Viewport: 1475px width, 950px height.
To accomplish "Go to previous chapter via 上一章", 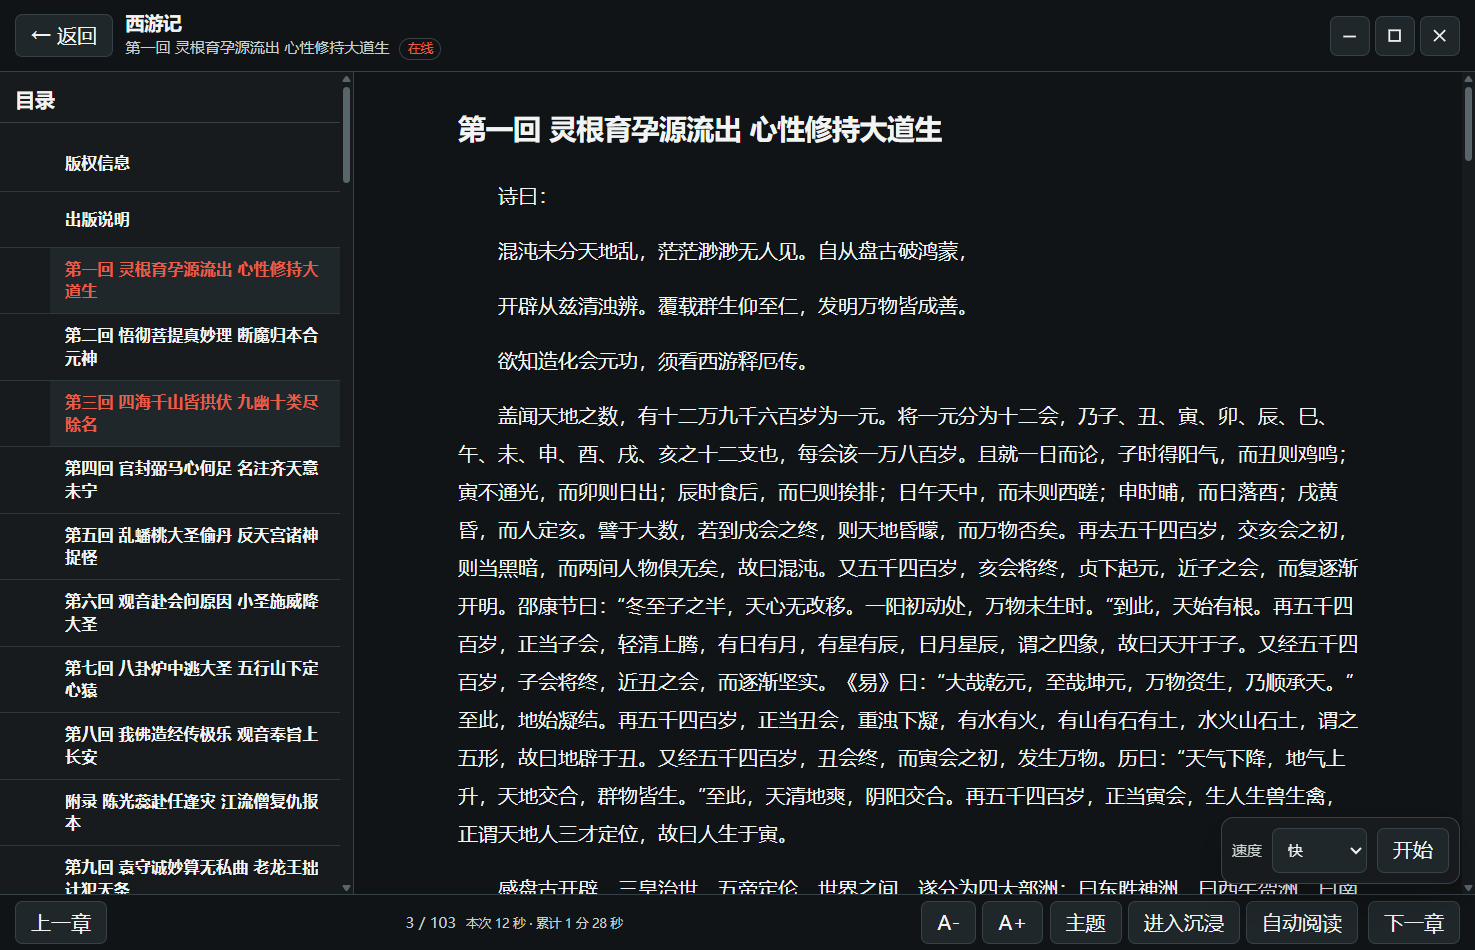I will [x=61, y=923].
